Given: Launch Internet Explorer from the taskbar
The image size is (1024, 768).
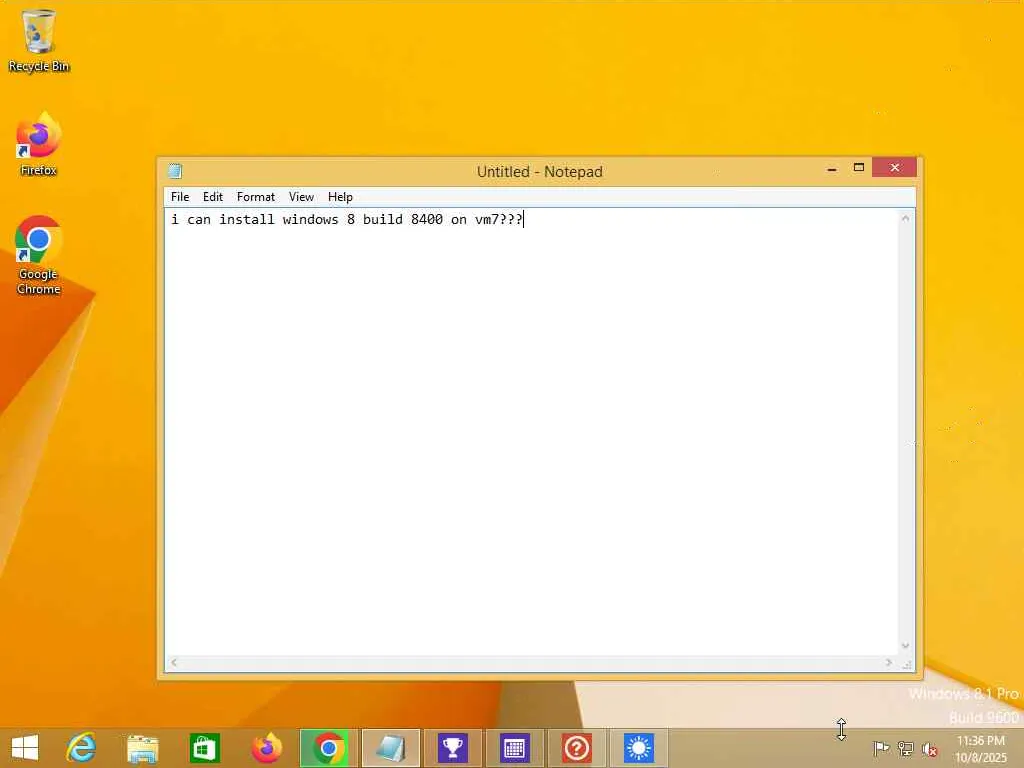Looking at the screenshot, I should (x=81, y=748).
